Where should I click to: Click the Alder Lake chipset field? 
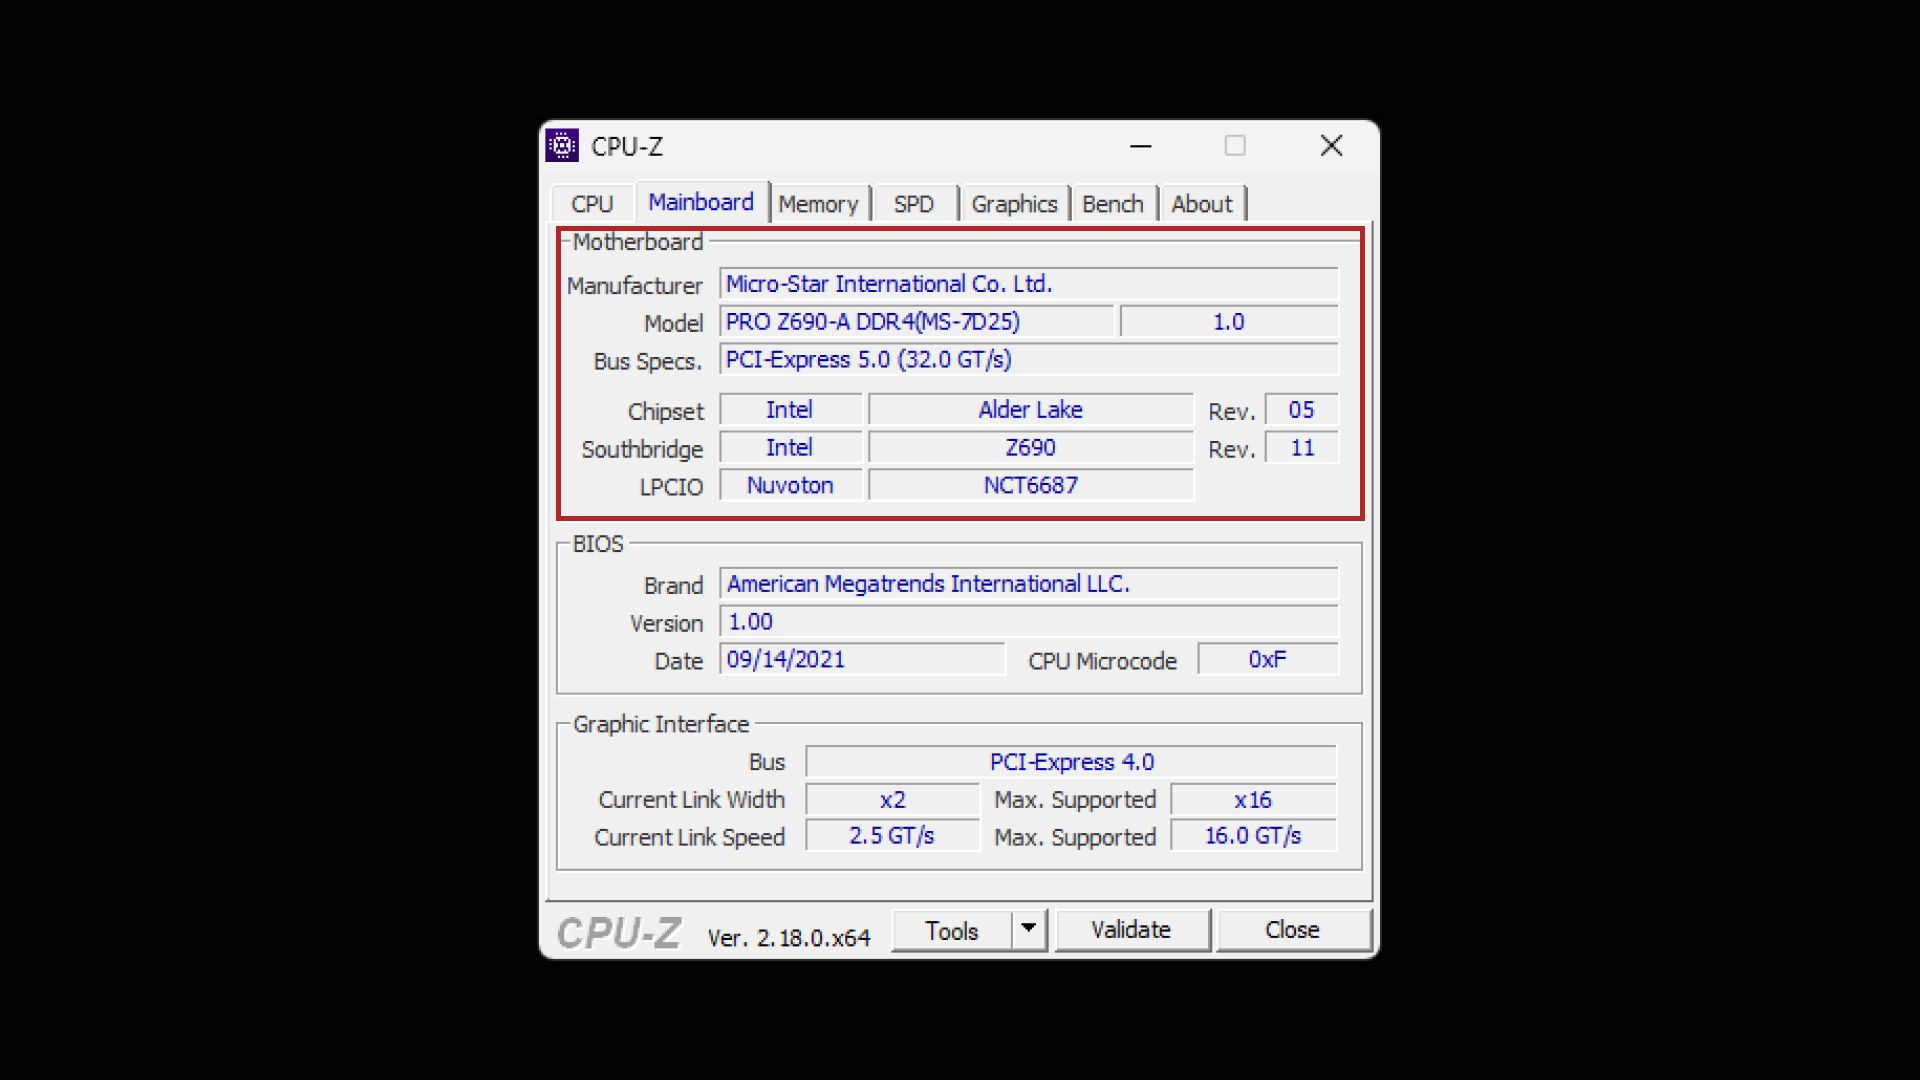[x=1030, y=410]
